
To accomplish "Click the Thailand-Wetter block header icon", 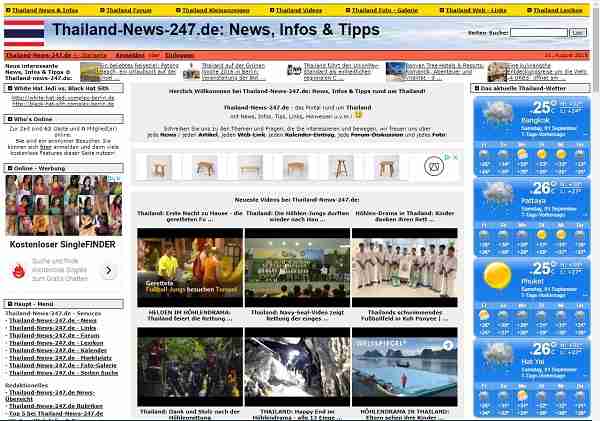I will tap(477, 88).
